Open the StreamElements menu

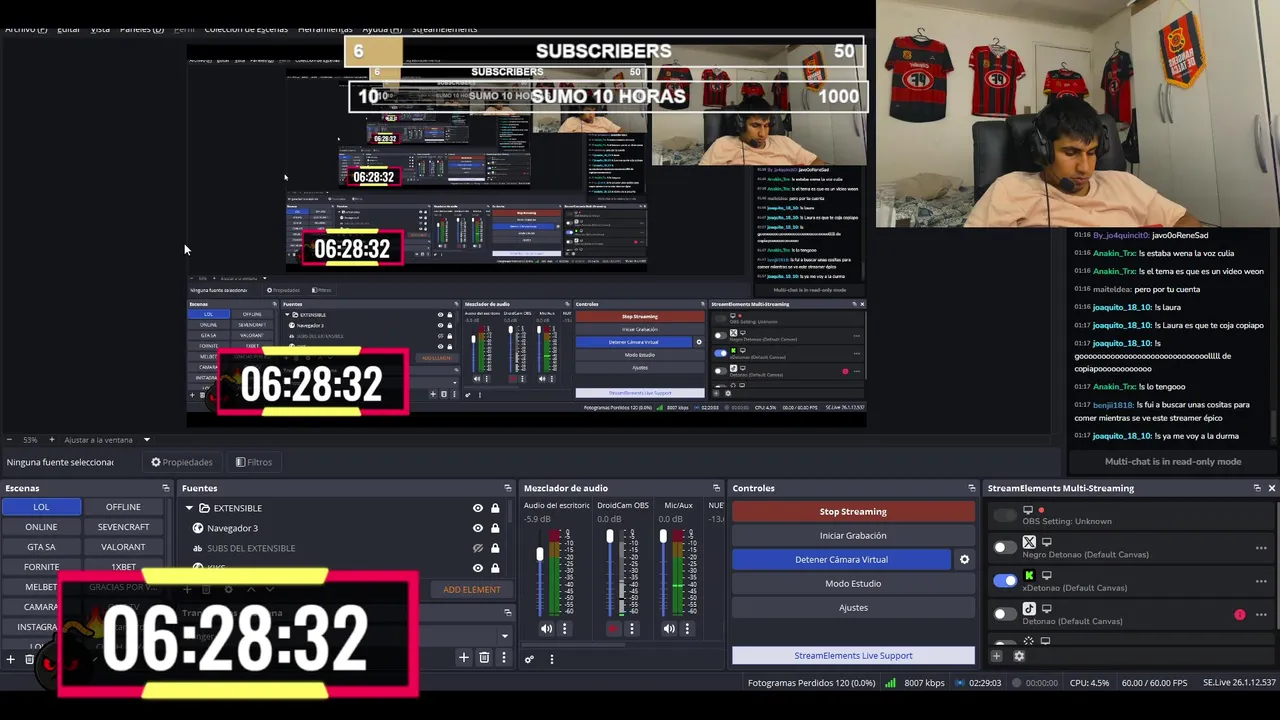pos(444,29)
